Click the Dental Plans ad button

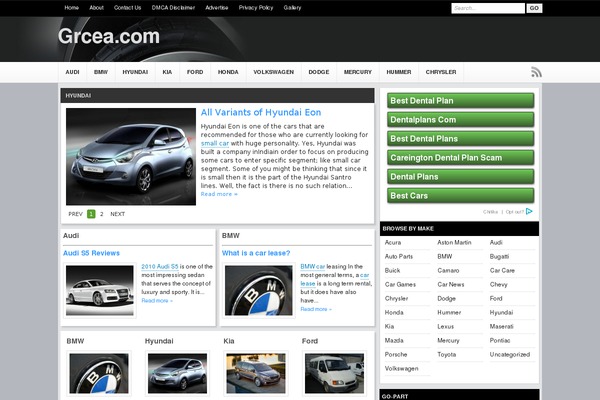click(x=460, y=177)
